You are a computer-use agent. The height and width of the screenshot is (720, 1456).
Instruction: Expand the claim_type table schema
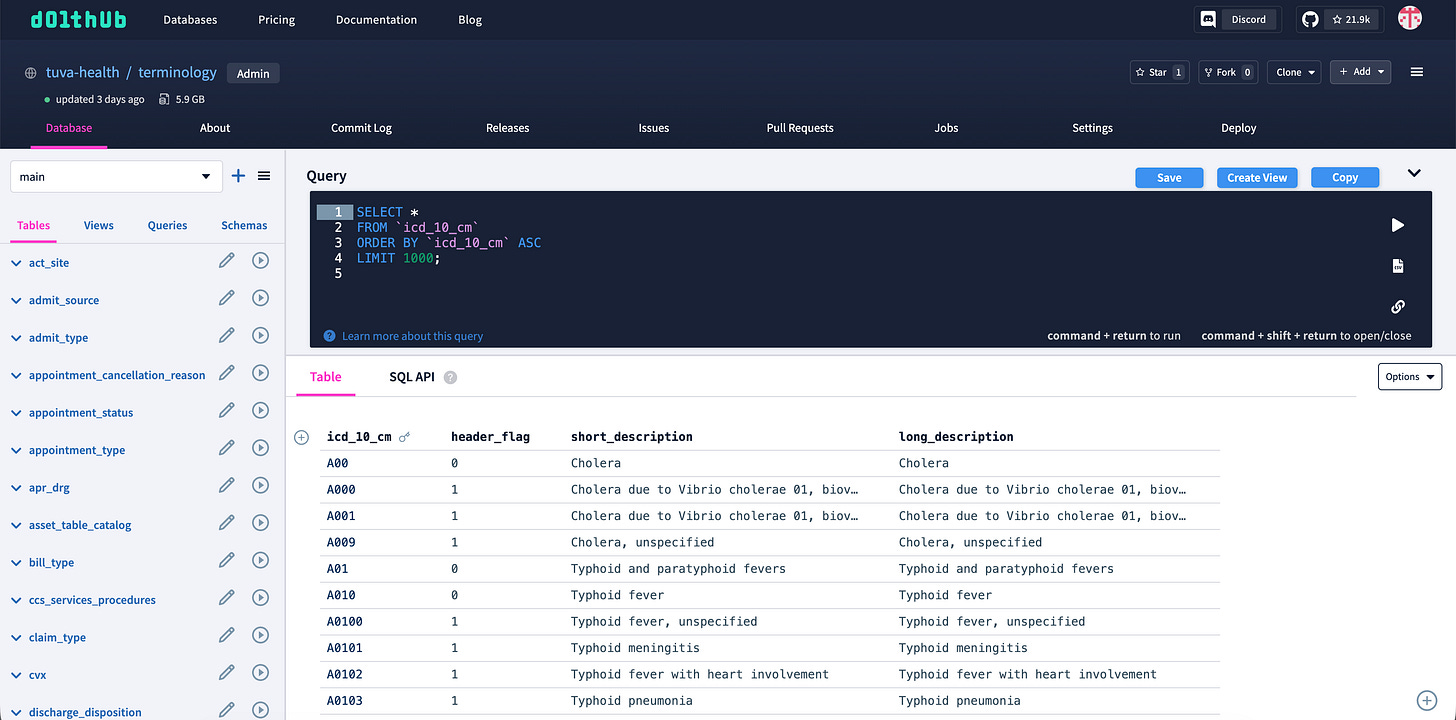click(16, 638)
